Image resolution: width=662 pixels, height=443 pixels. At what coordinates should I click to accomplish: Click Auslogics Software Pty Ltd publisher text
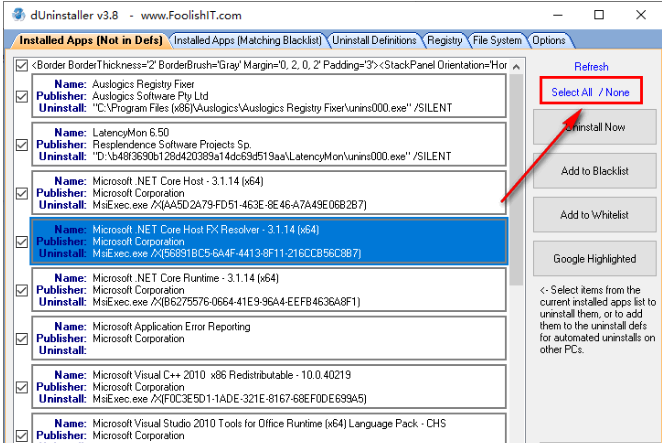[150, 96]
